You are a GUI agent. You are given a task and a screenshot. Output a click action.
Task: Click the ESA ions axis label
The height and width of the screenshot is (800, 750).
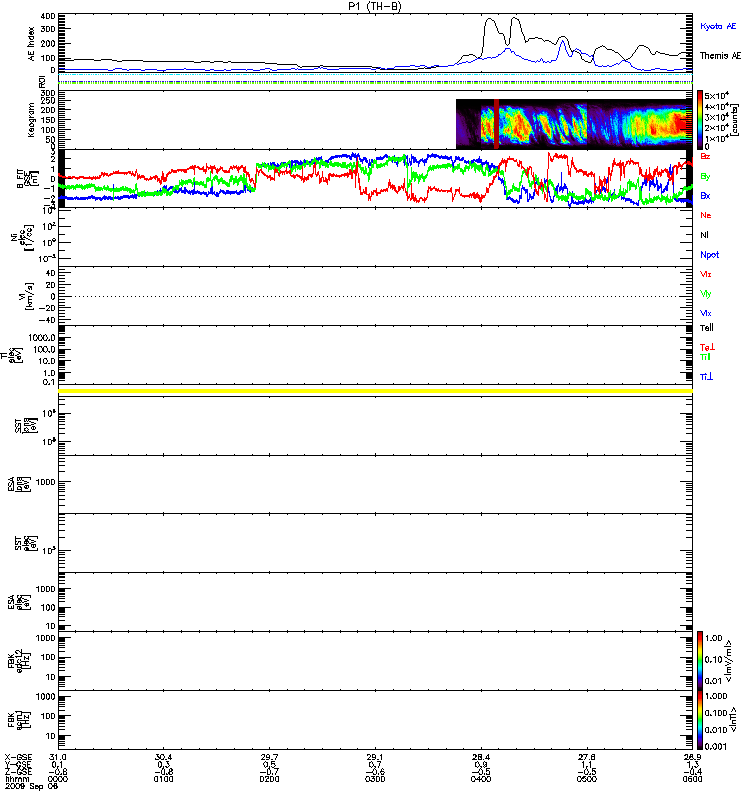point(19,484)
